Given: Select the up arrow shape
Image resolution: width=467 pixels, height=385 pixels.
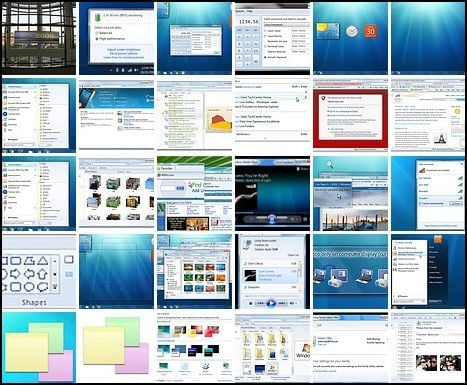Looking at the screenshot, I should tap(42, 274).
